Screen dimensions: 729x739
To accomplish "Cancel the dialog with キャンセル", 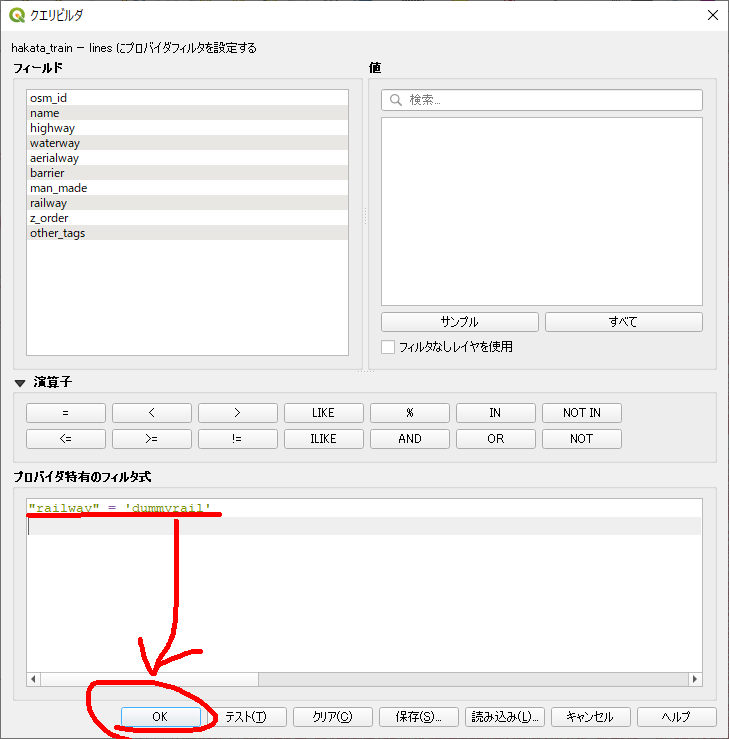I will (589, 717).
